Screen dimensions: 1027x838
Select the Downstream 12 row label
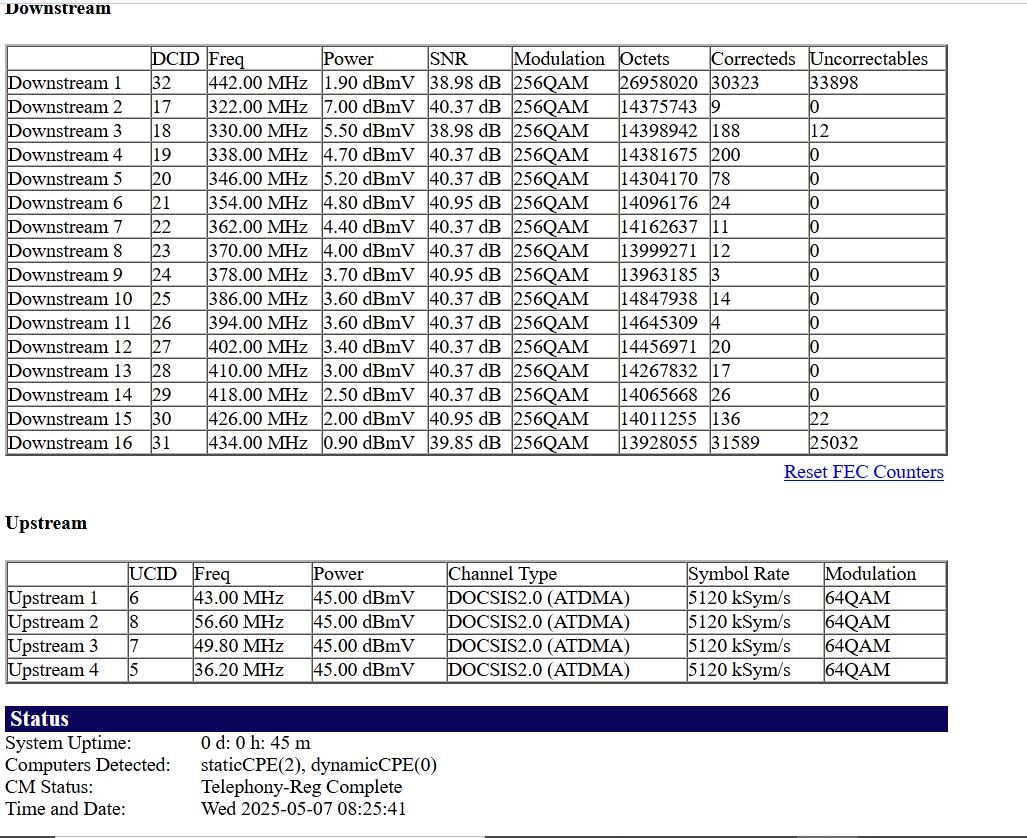(69, 347)
